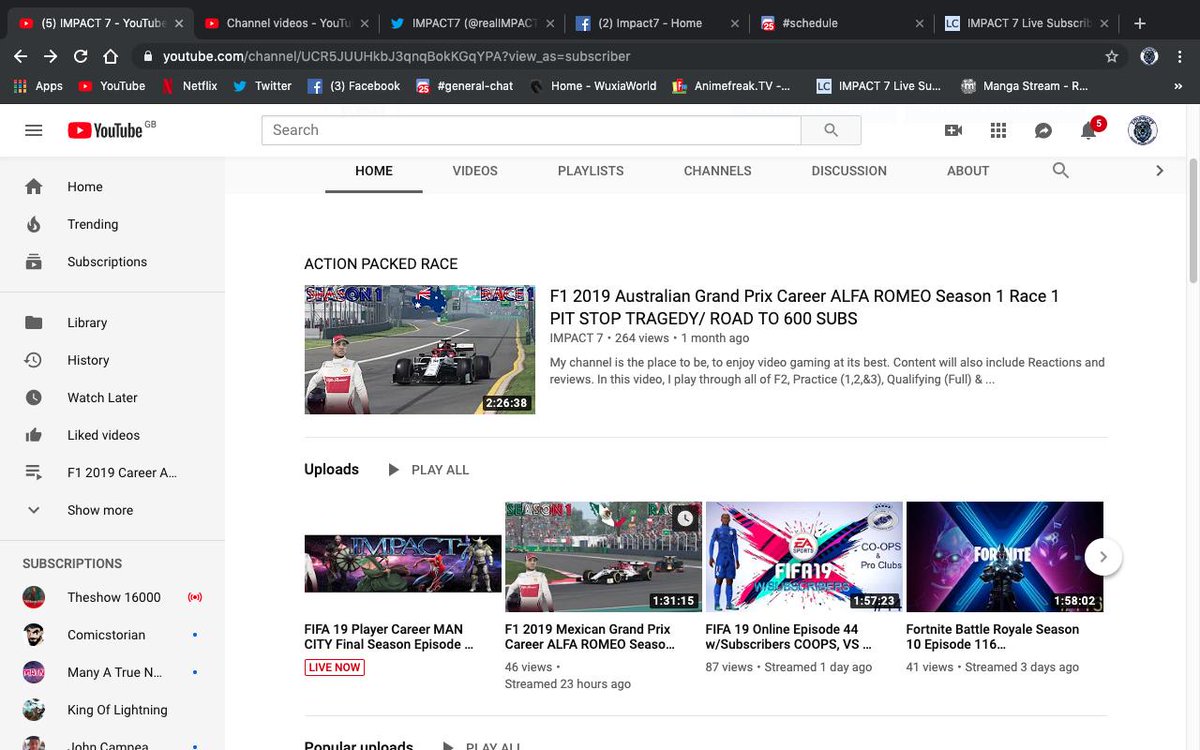Viewport: 1200px width, 750px height.
Task: Open the YouTube apps grid icon
Action: coord(997,130)
